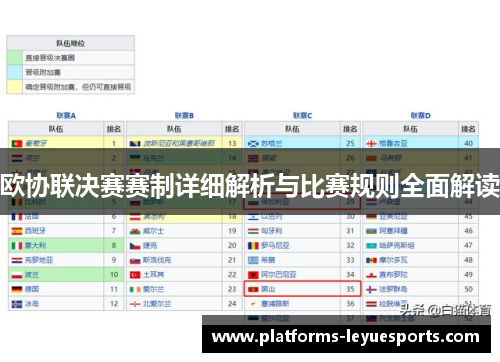Viewport: 500px width, 362px height.
Task: Click the Scotland flag in League C
Action: coord(253,144)
